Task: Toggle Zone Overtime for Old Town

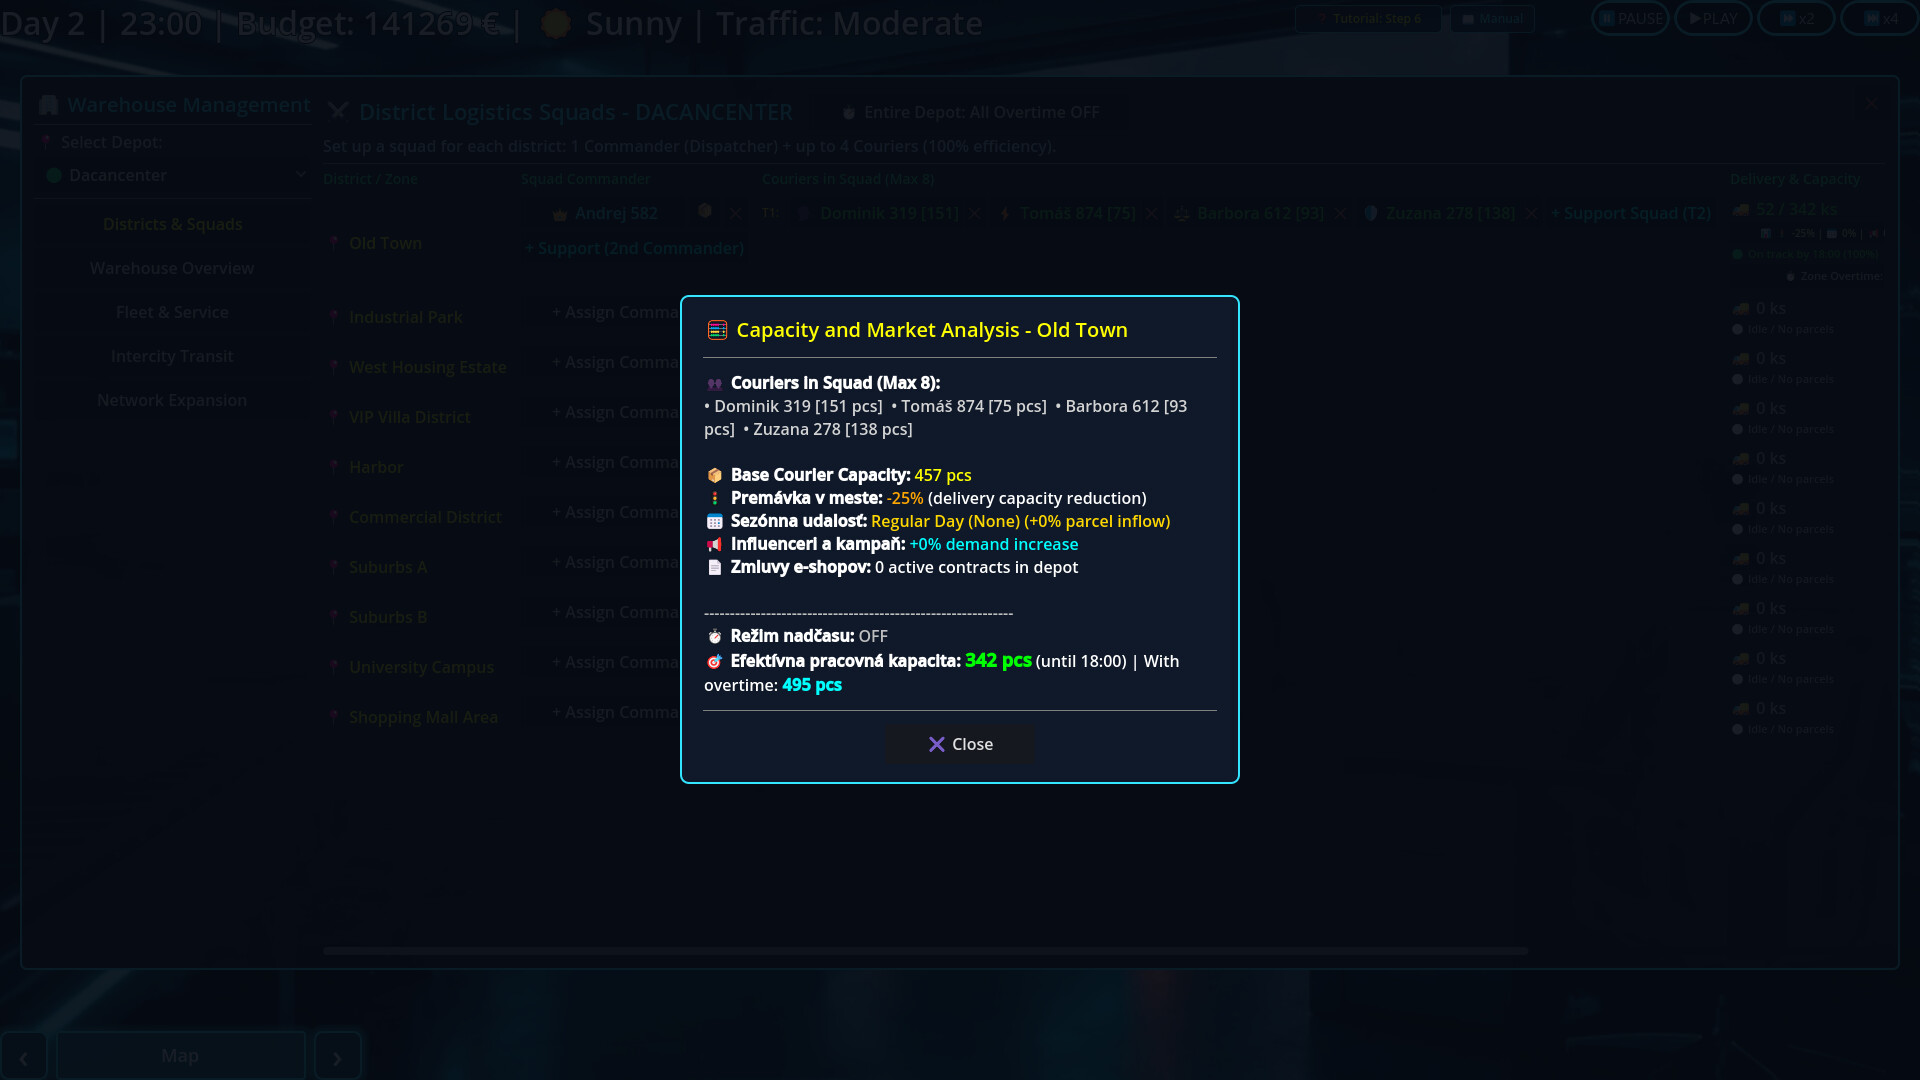Action: tap(1833, 276)
